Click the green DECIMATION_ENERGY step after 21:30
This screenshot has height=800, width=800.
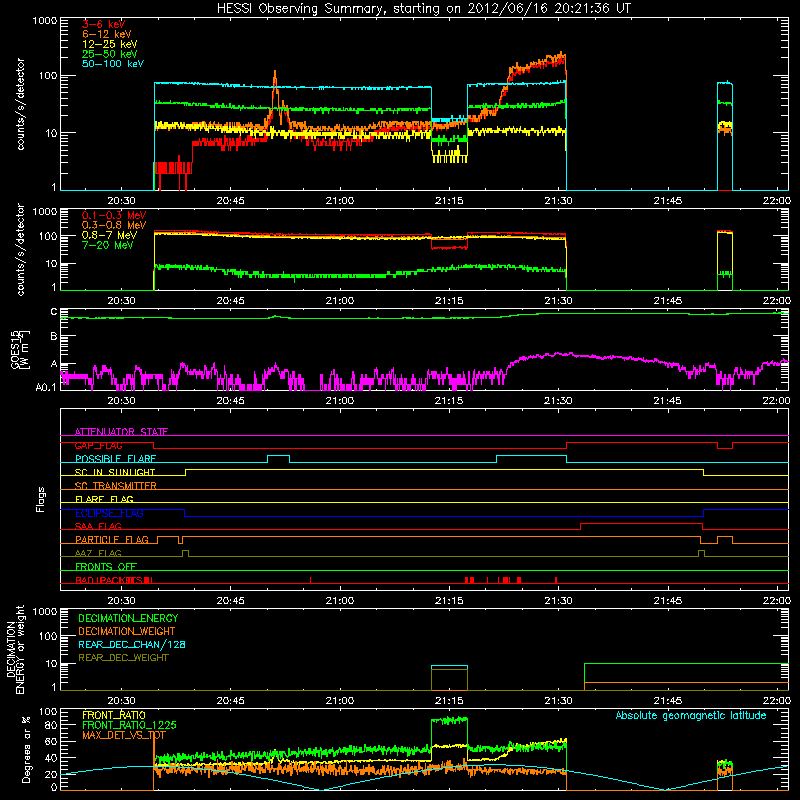point(686,664)
